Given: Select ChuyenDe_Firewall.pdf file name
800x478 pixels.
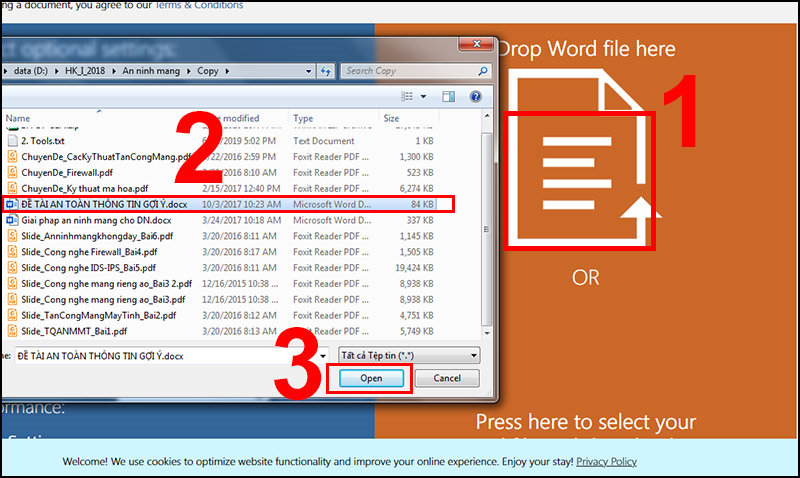Looking at the screenshot, I should point(67,172).
